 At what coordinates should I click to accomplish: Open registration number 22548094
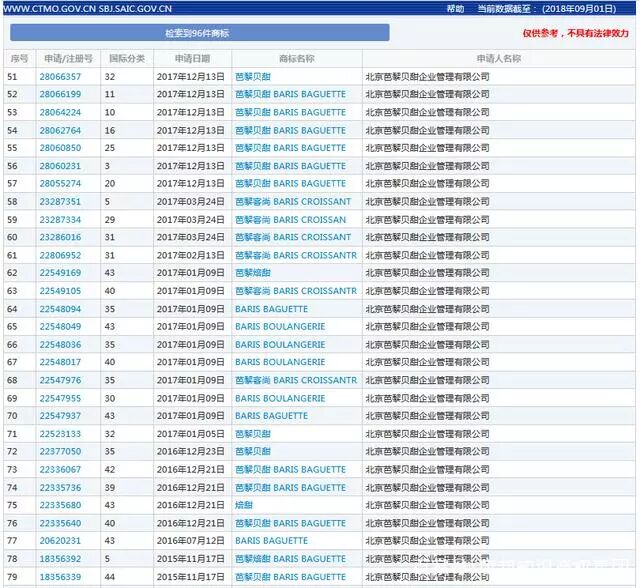[x=60, y=309]
